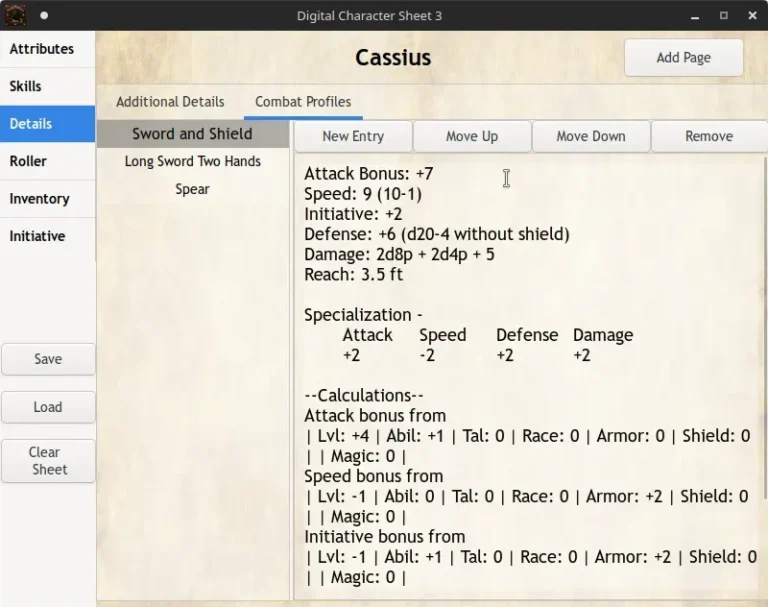Click the Clear Sheet button
This screenshot has height=607, width=768.
(48, 461)
